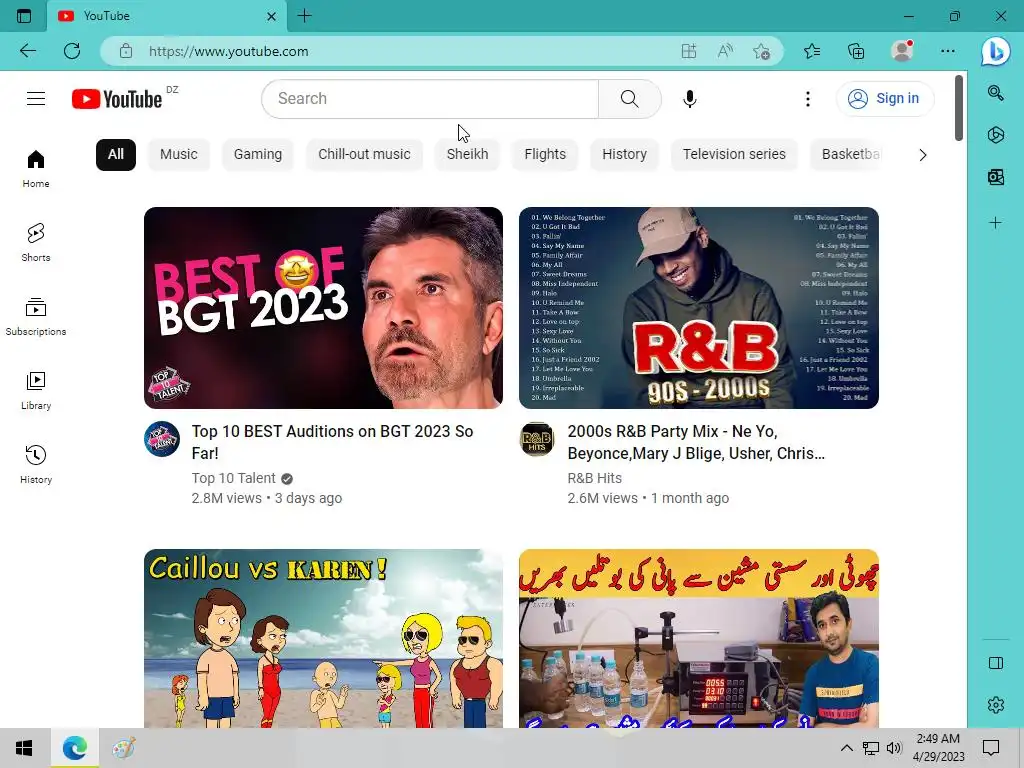This screenshot has width=1024, height=768.
Task: Open Library in sidebar
Action: tap(36, 390)
